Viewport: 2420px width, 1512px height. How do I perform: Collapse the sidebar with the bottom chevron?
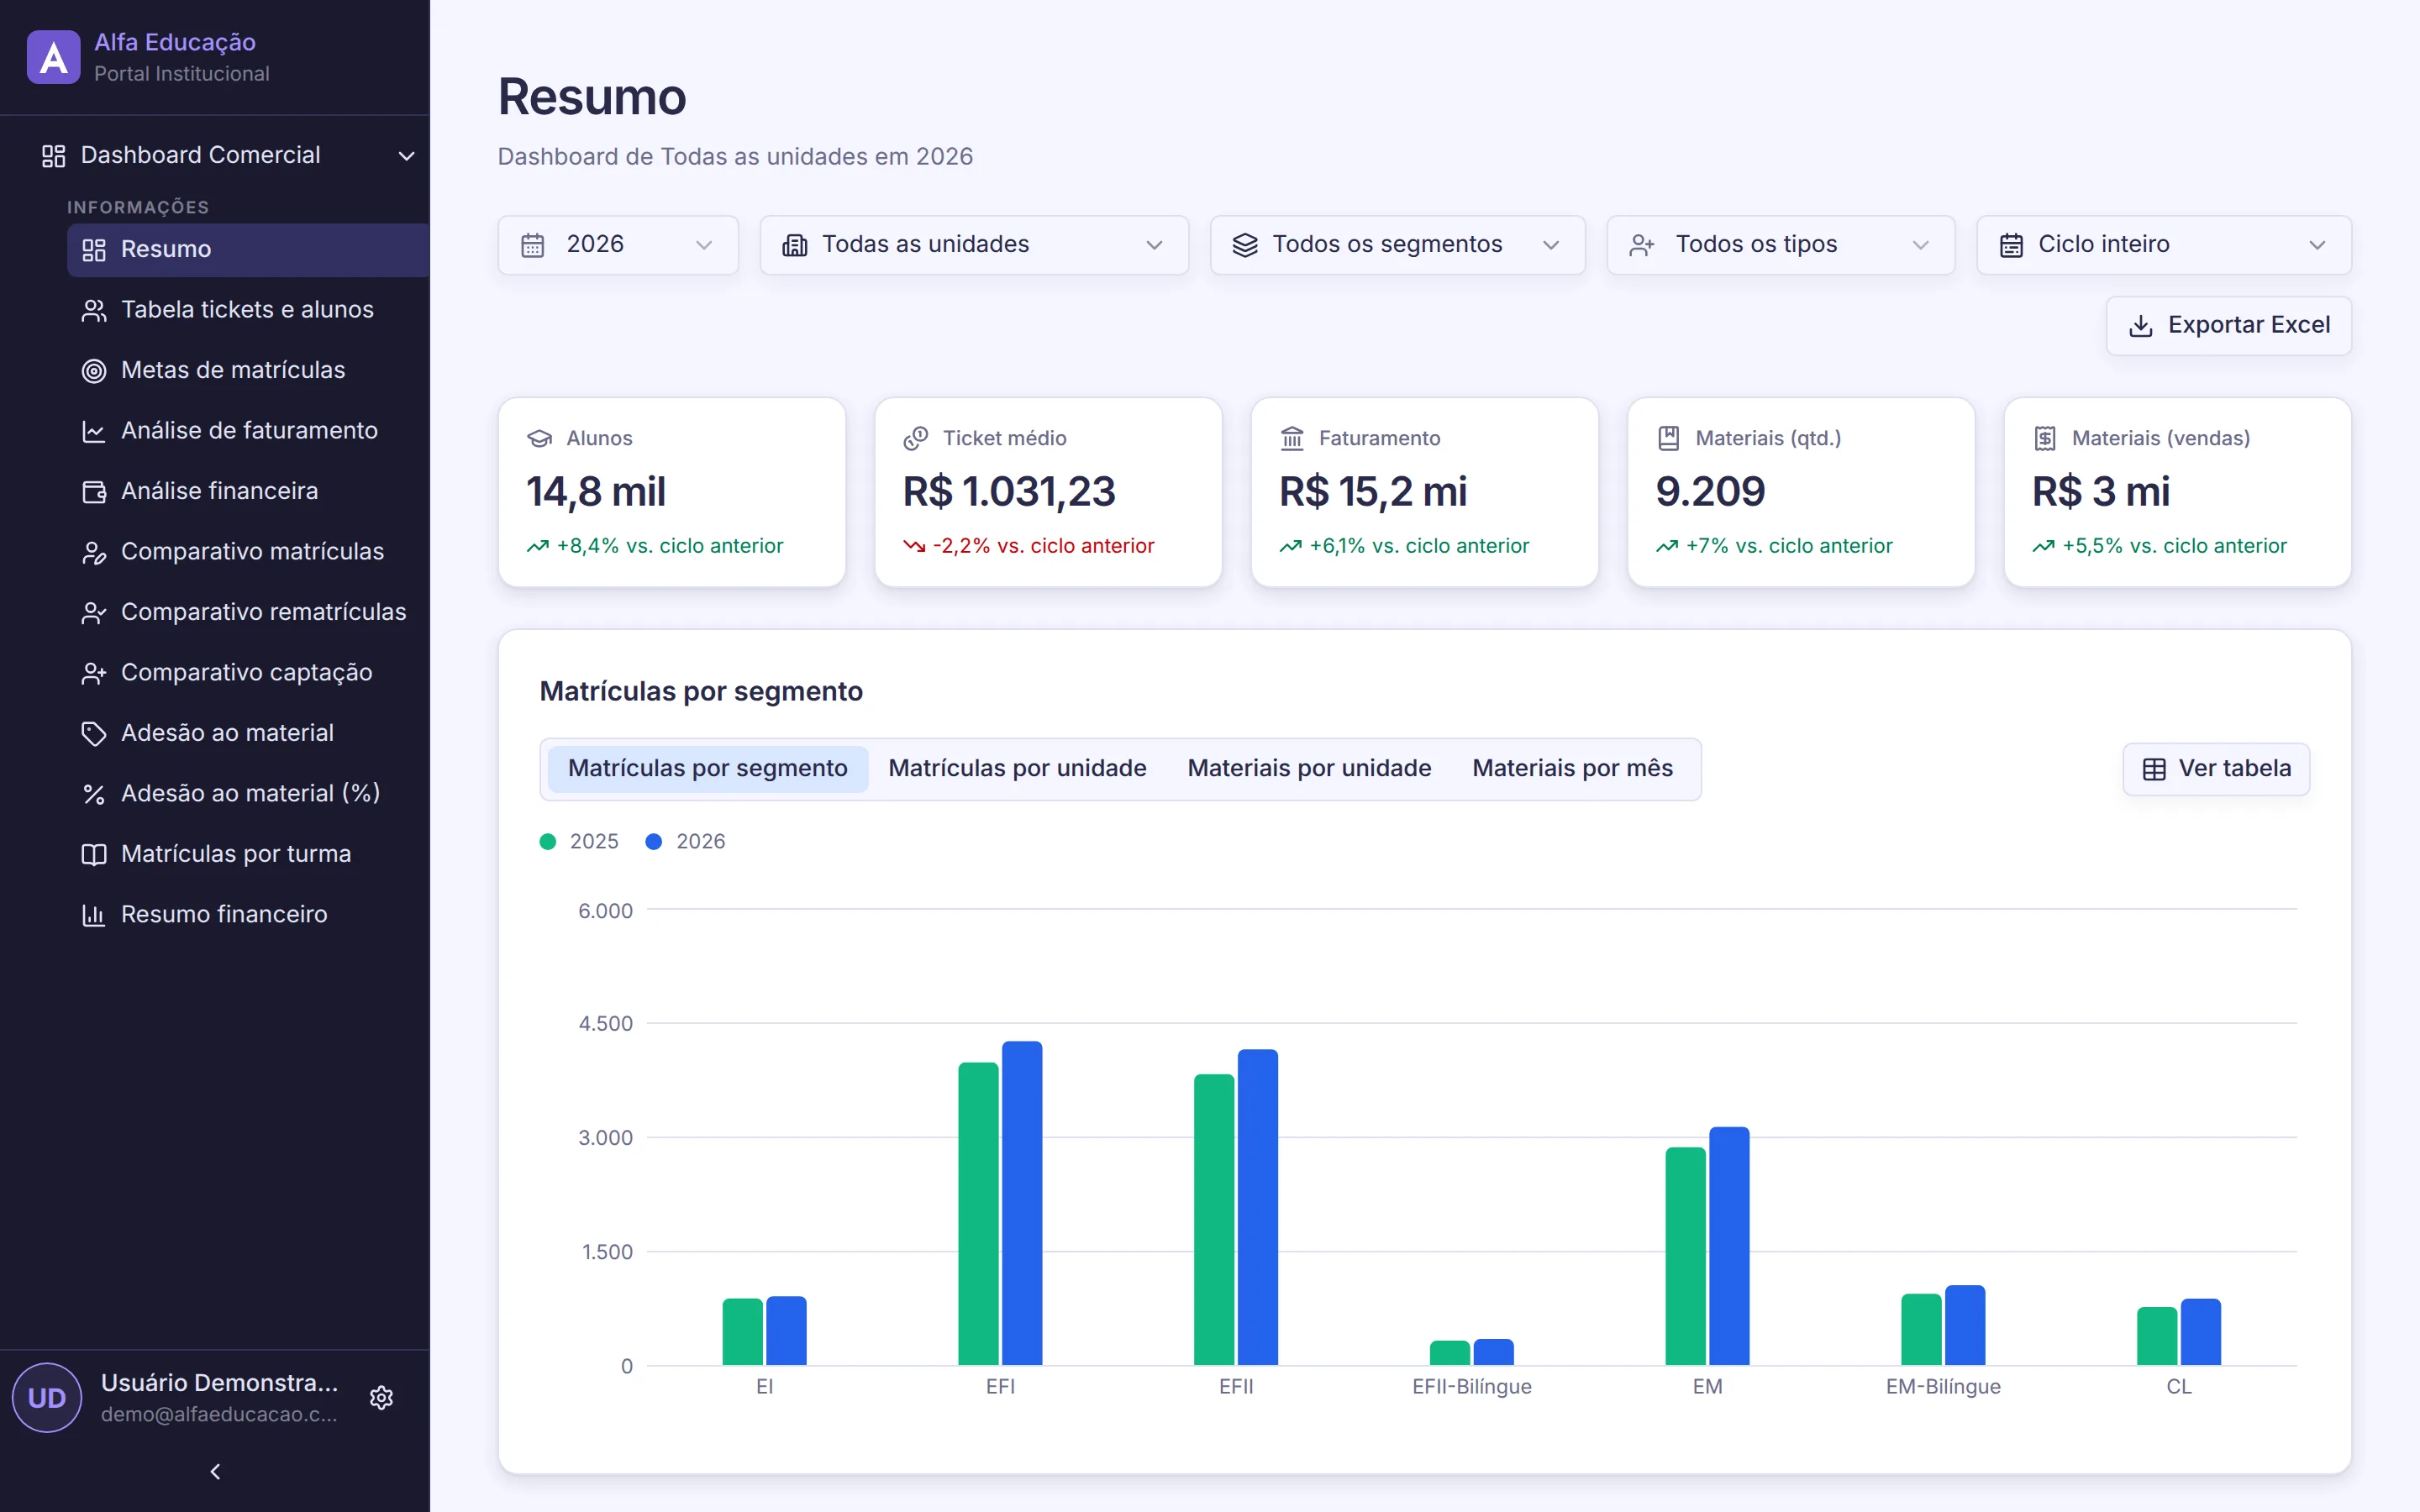pos(215,1471)
